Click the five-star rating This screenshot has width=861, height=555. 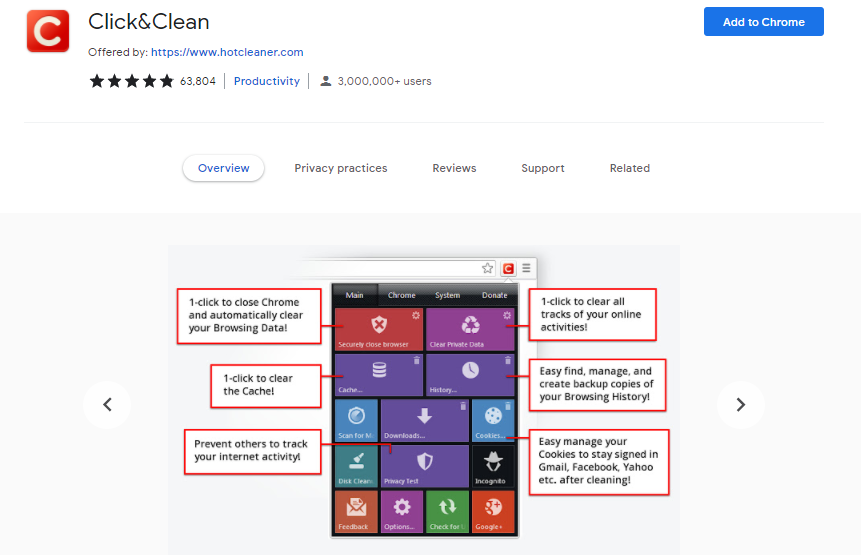(x=131, y=81)
